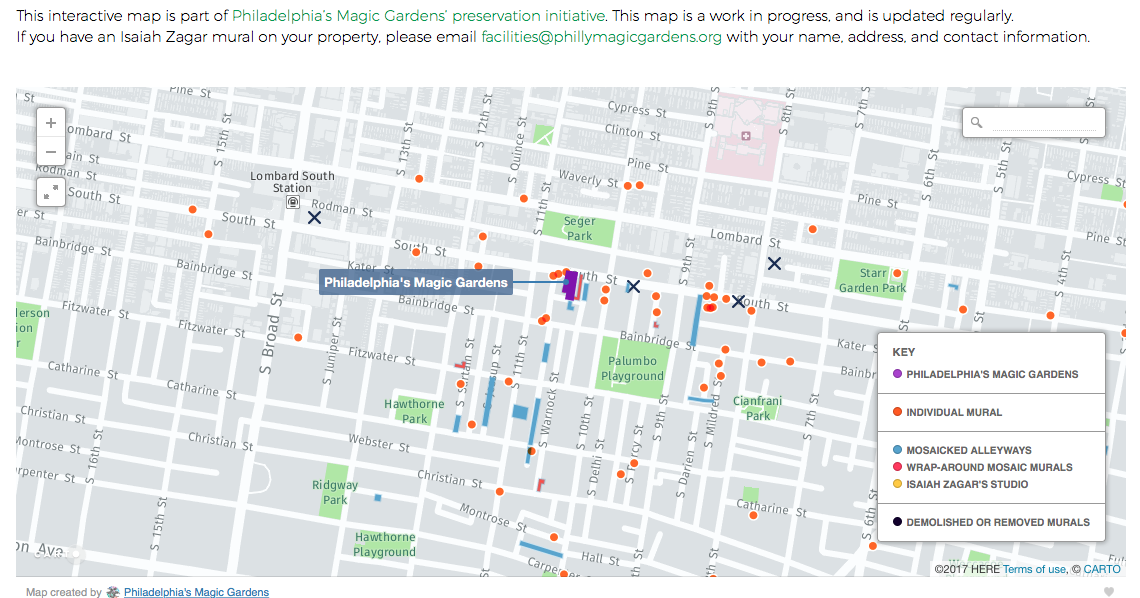The height and width of the screenshot is (598, 1140).
Task: Click the search text field on map
Action: pos(1044,123)
